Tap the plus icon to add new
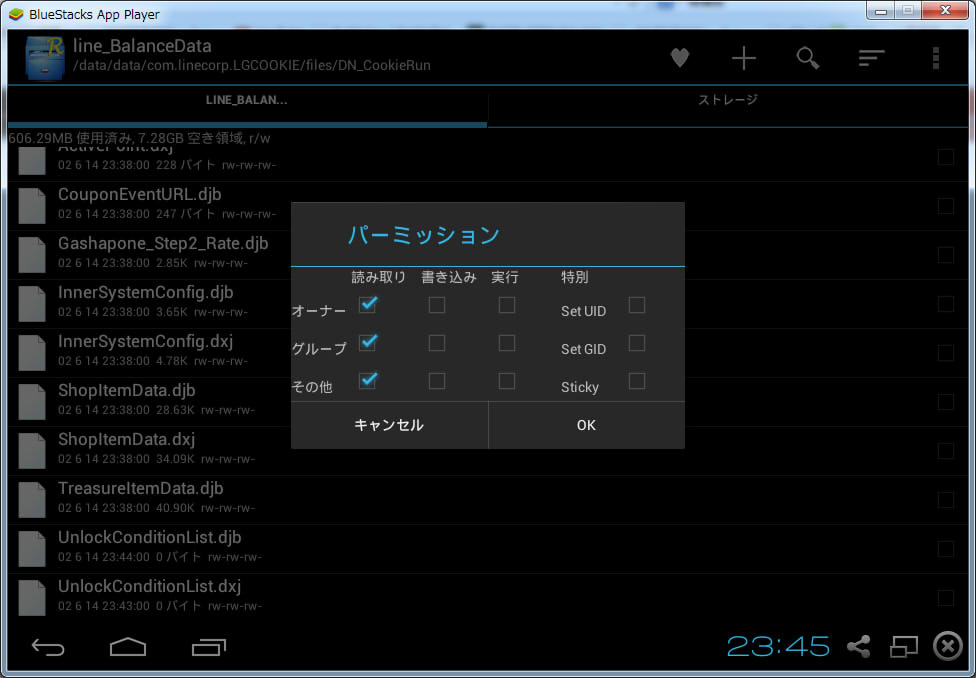976x678 pixels. (x=743, y=59)
